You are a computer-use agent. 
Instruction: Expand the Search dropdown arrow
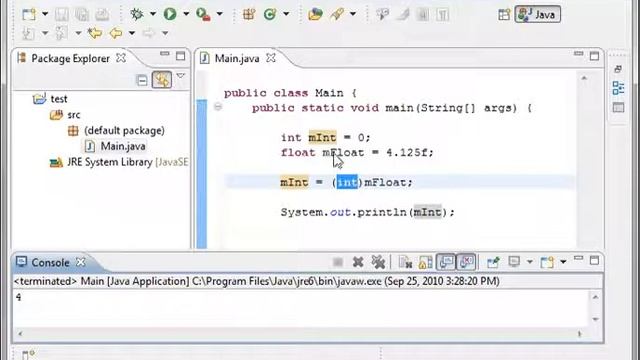353,14
